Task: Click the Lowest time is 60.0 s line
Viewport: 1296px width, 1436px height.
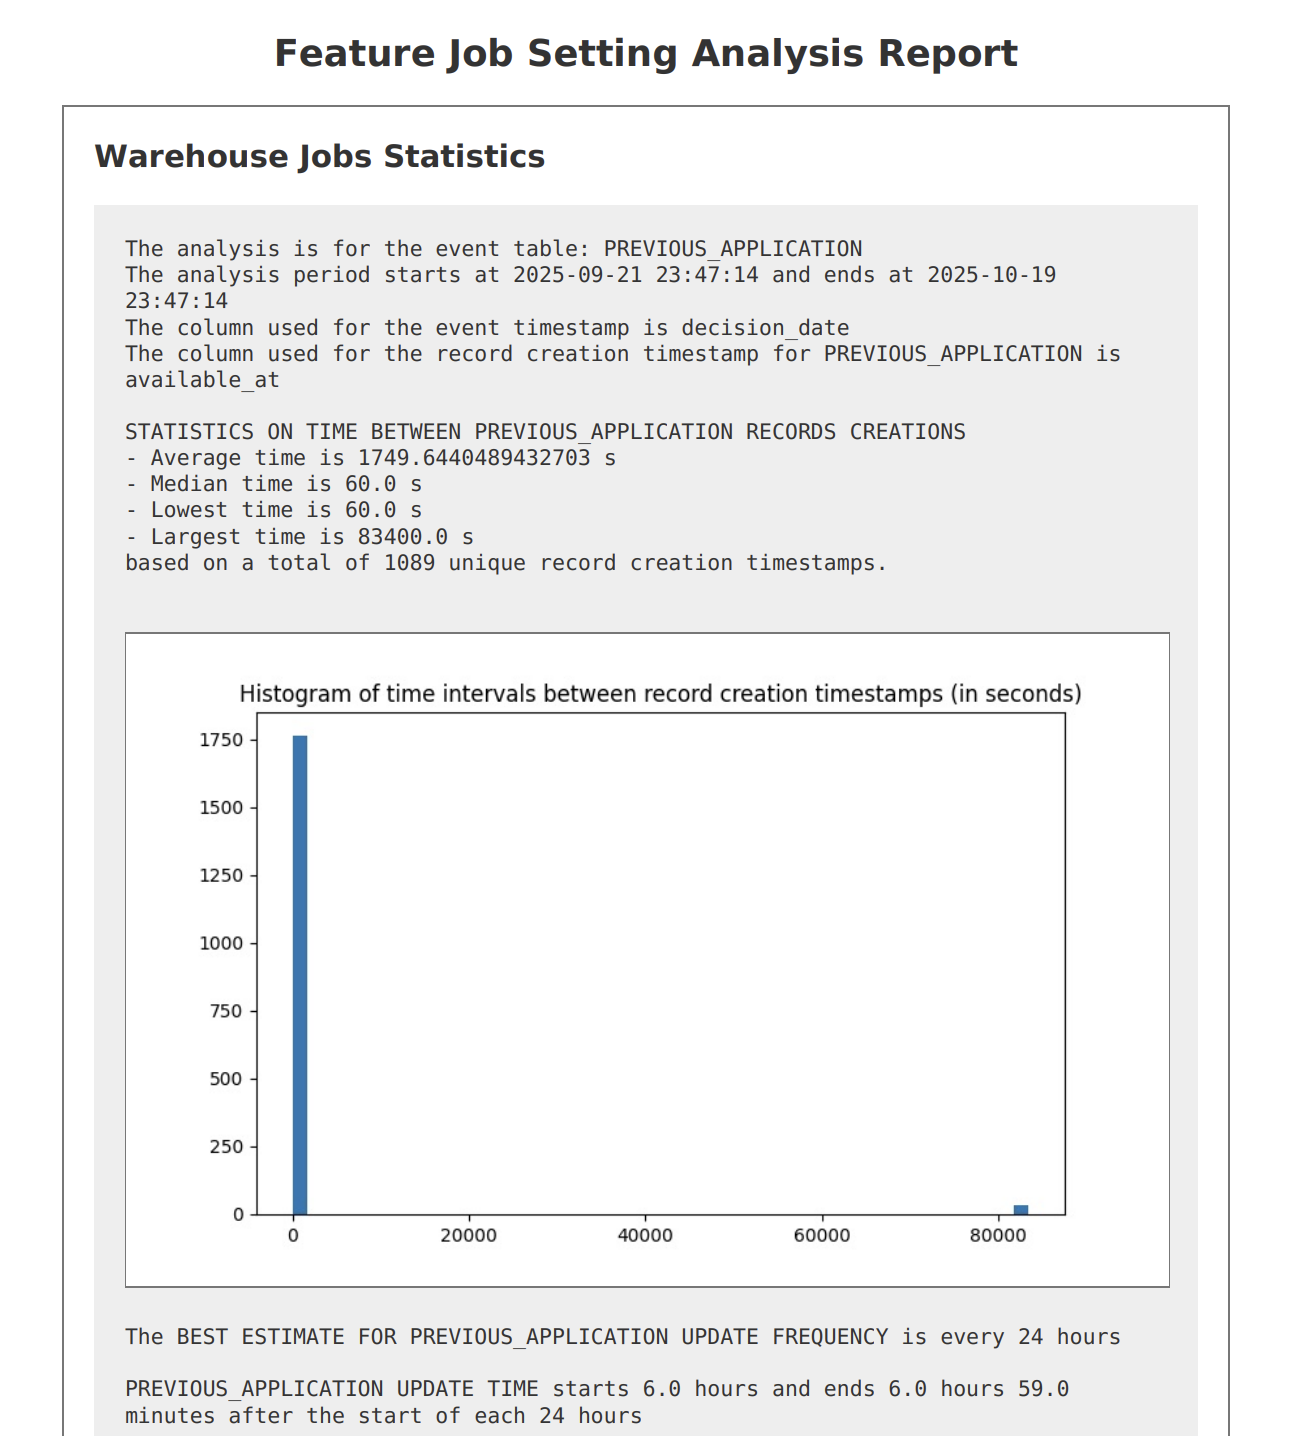Action: coord(273,510)
